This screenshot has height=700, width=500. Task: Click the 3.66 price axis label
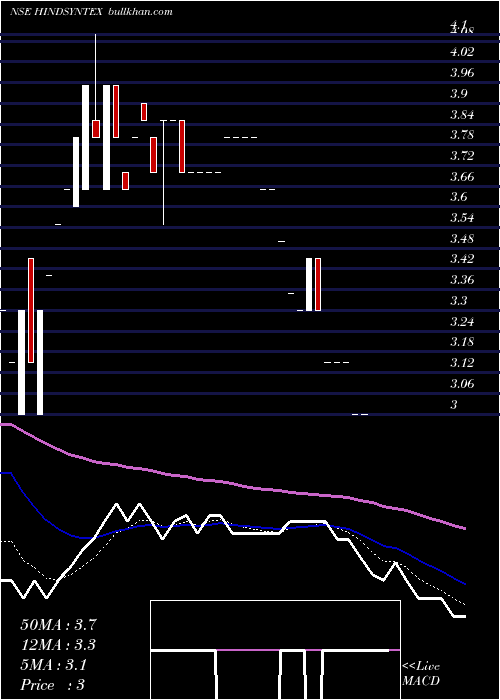point(462,177)
